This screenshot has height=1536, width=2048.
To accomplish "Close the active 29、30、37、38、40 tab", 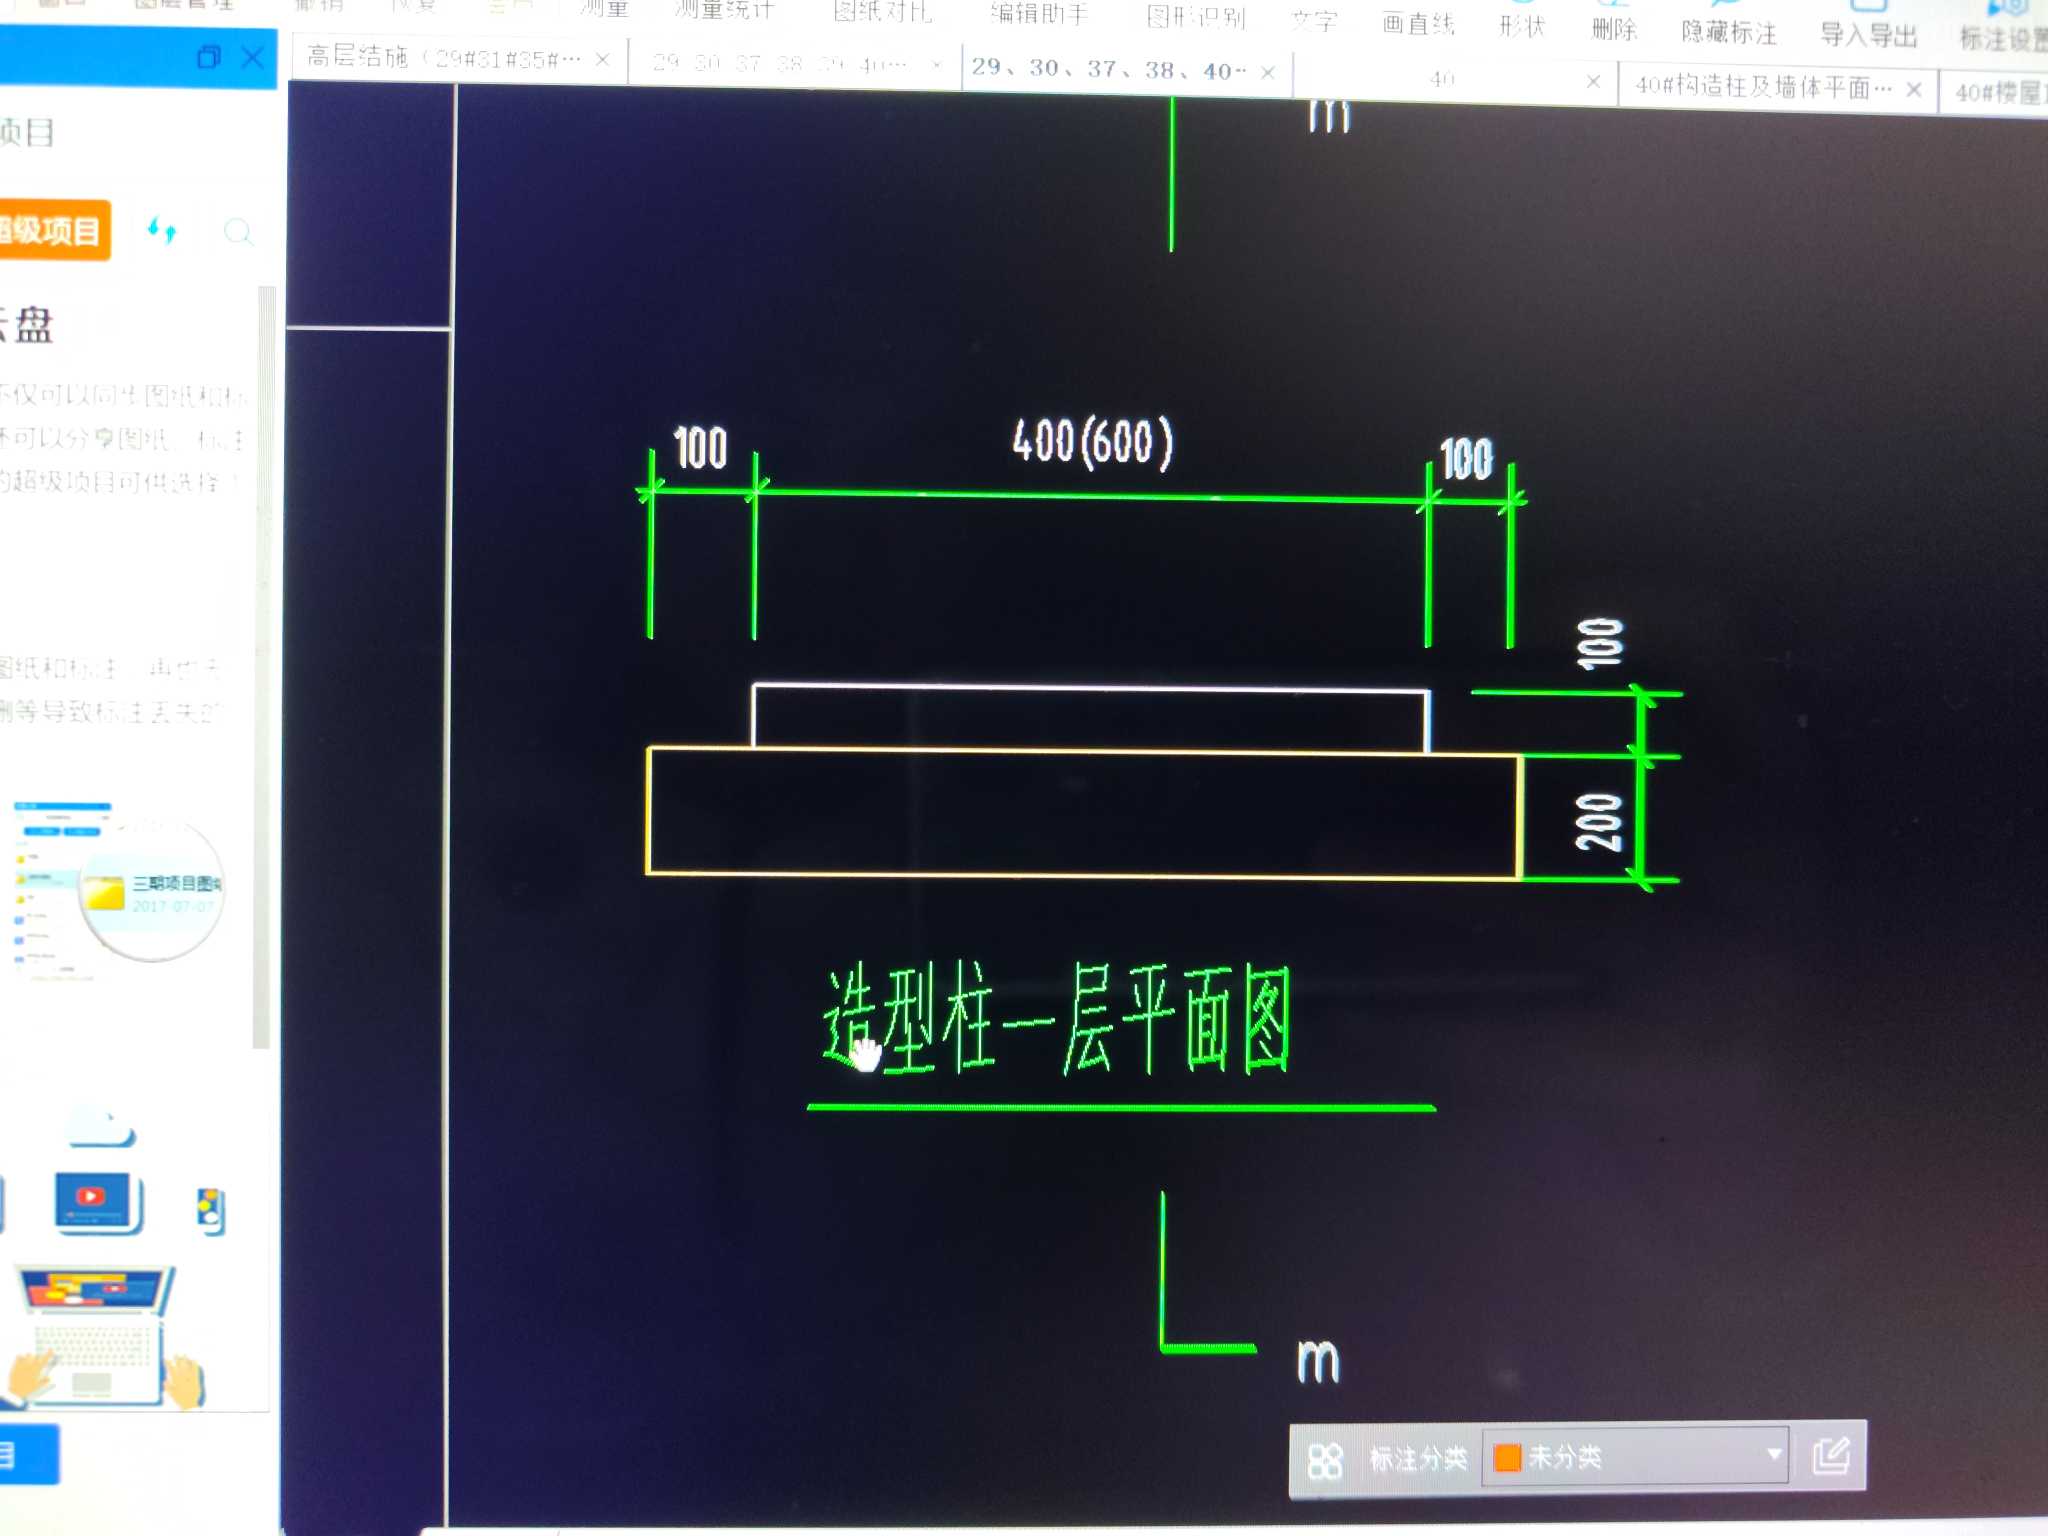I will pyautogui.click(x=1267, y=72).
